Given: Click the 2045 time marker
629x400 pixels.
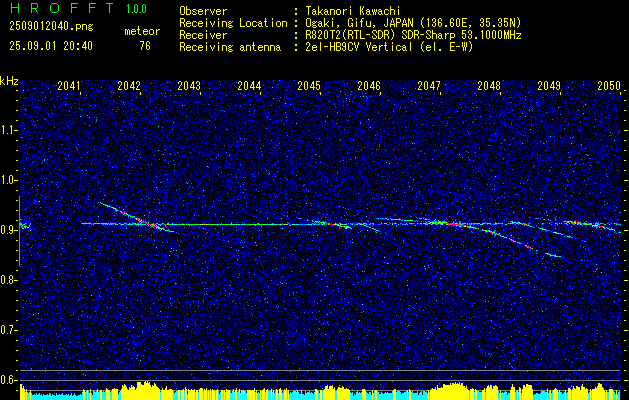Looking at the screenshot, I should click(309, 86).
